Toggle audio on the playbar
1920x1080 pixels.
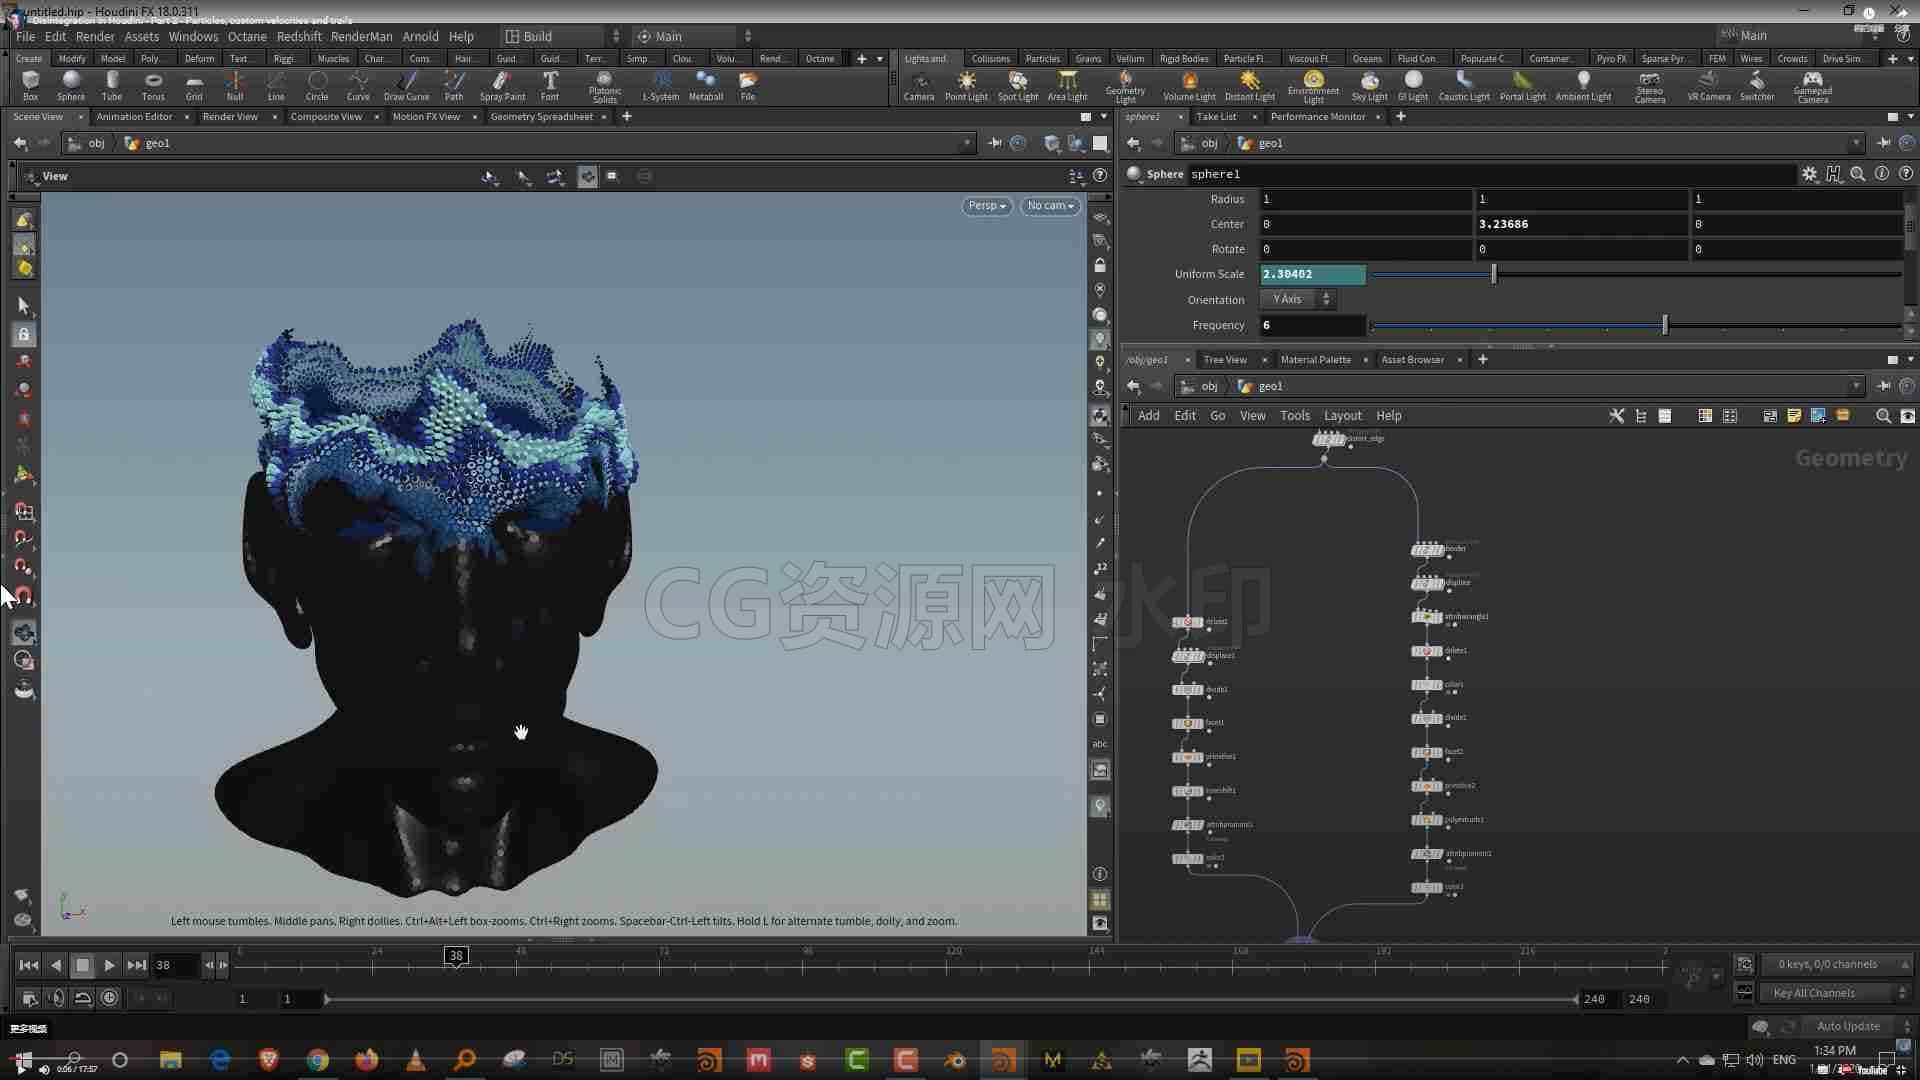[56, 998]
